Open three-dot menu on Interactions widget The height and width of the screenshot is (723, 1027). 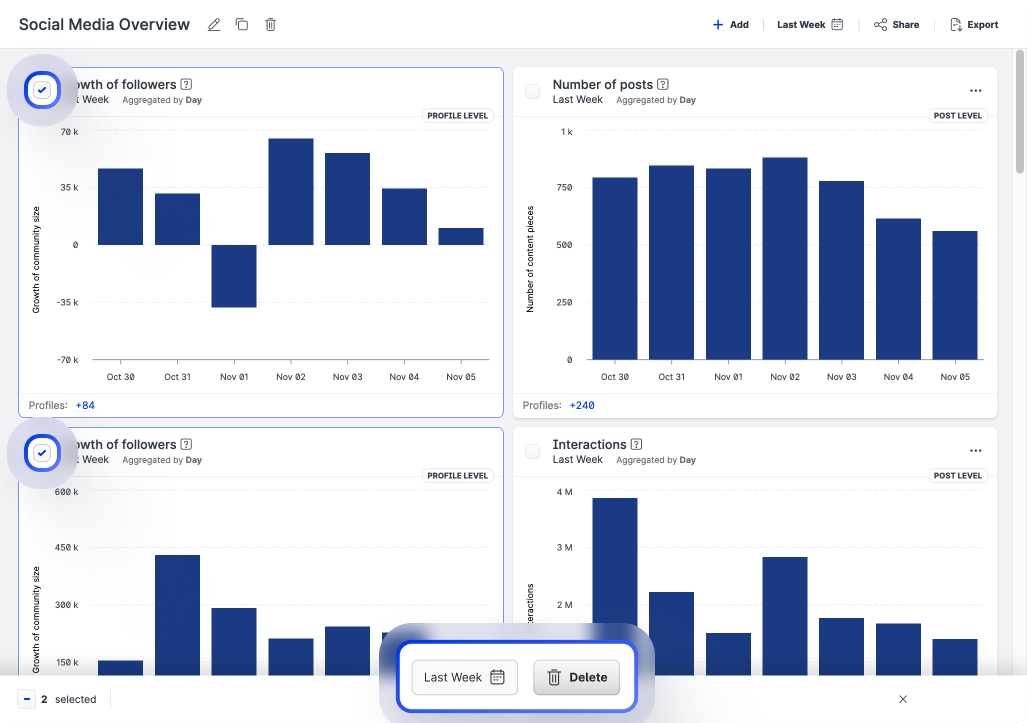976,451
